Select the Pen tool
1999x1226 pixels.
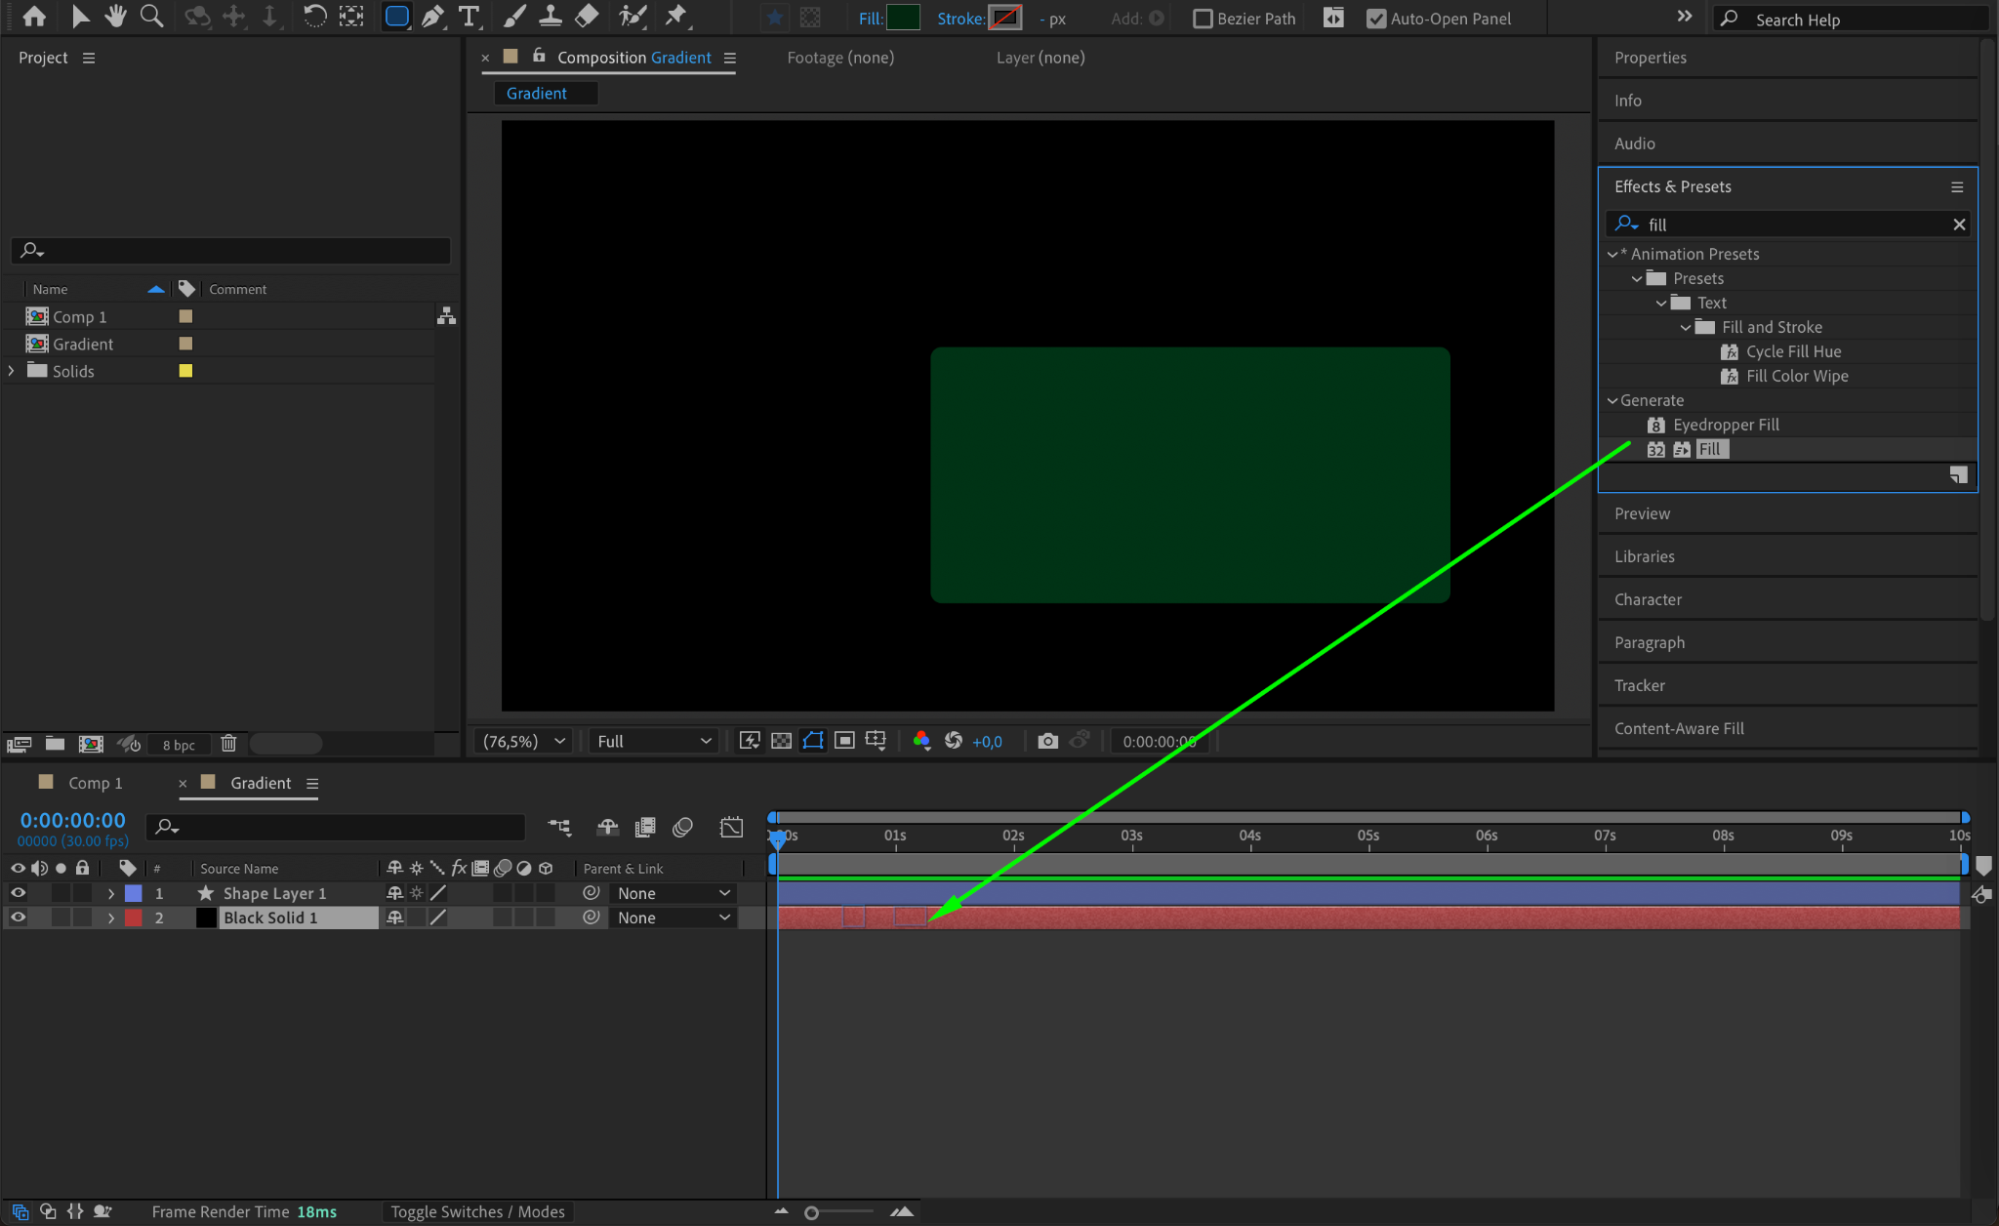[x=432, y=16]
